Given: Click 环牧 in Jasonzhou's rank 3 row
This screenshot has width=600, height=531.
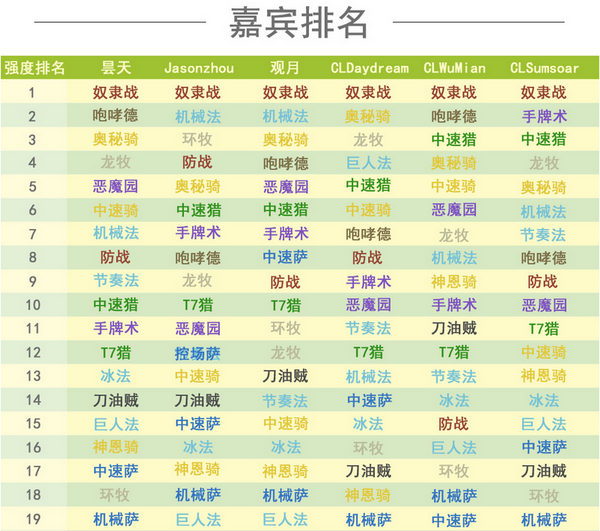Looking at the screenshot, I should [197, 139].
